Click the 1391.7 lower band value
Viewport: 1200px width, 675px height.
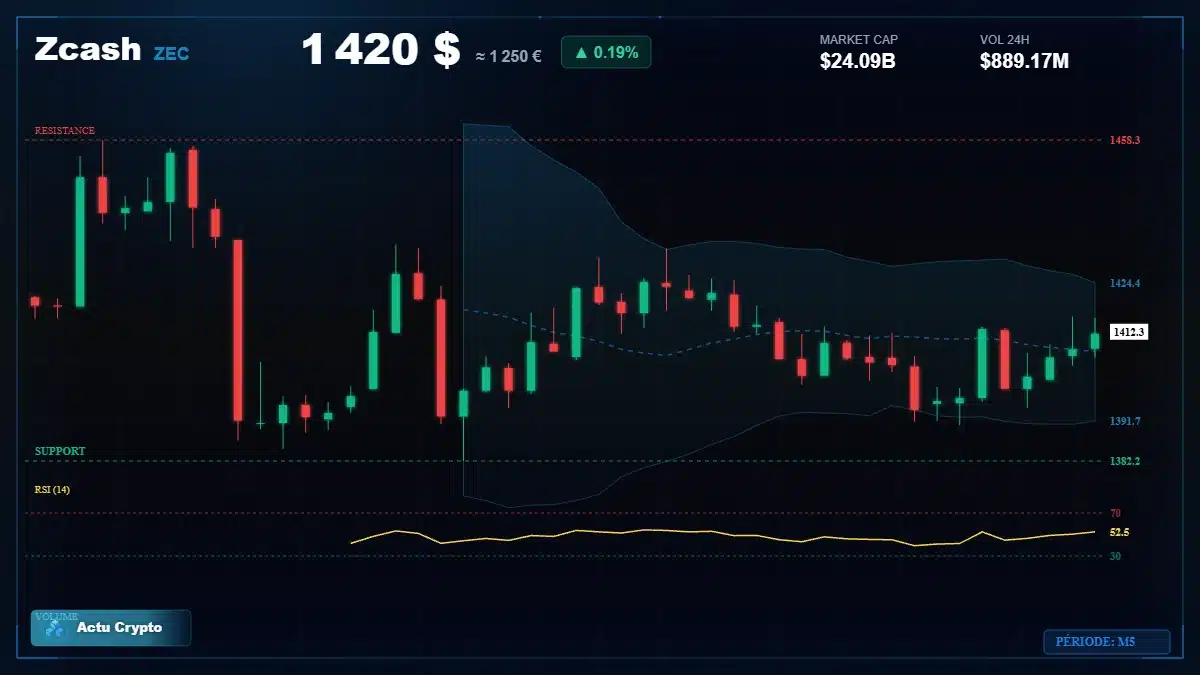pyautogui.click(x=1125, y=421)
